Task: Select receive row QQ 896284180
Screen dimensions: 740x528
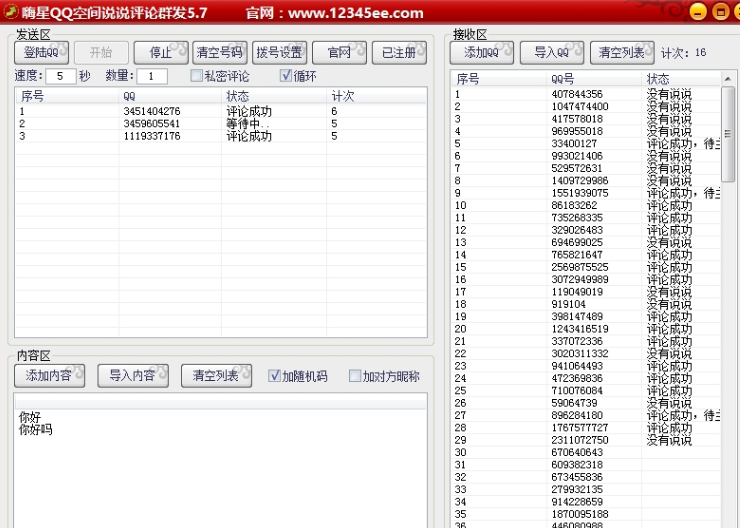Action: click(586, 415)
